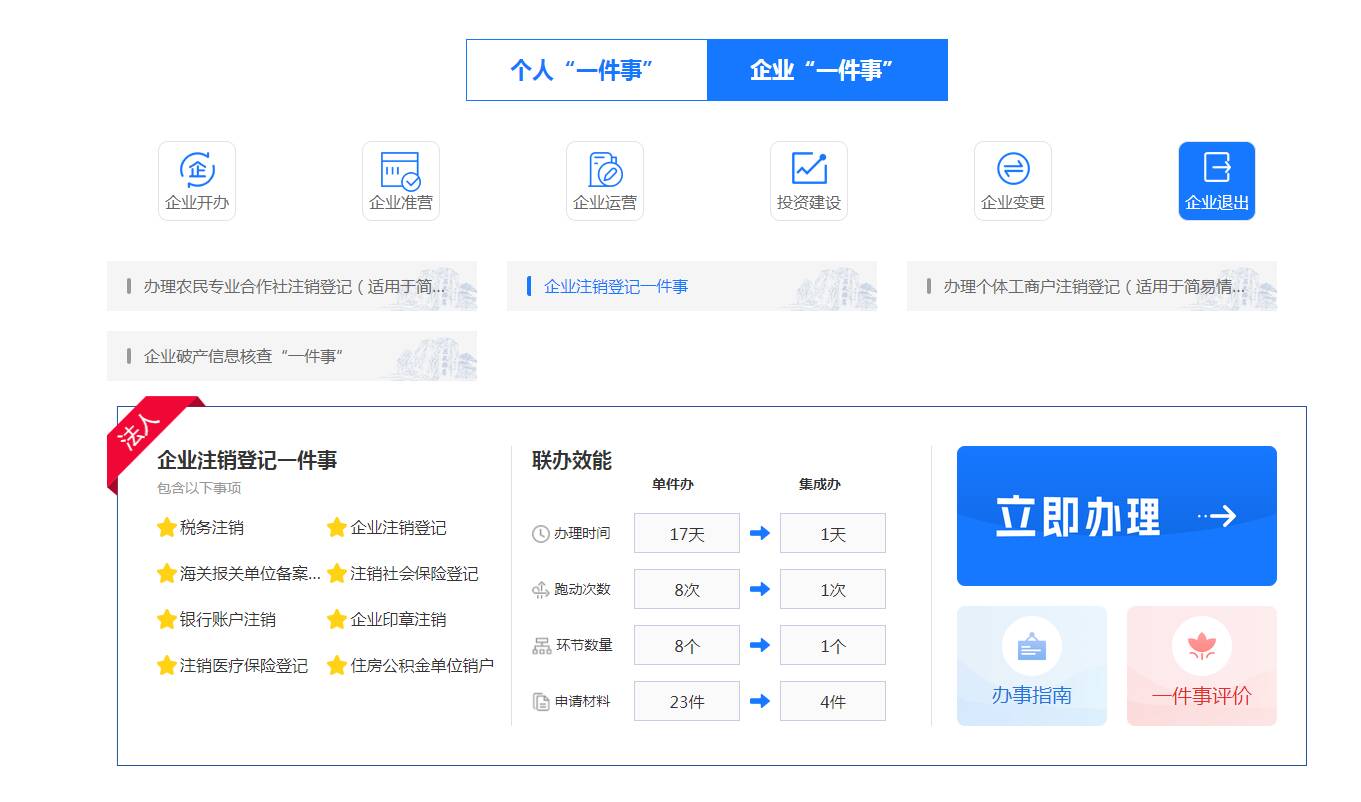1361x802 pixels.
Task: Switch to the 个人"一件事" tab
Action: click(587, 70)
